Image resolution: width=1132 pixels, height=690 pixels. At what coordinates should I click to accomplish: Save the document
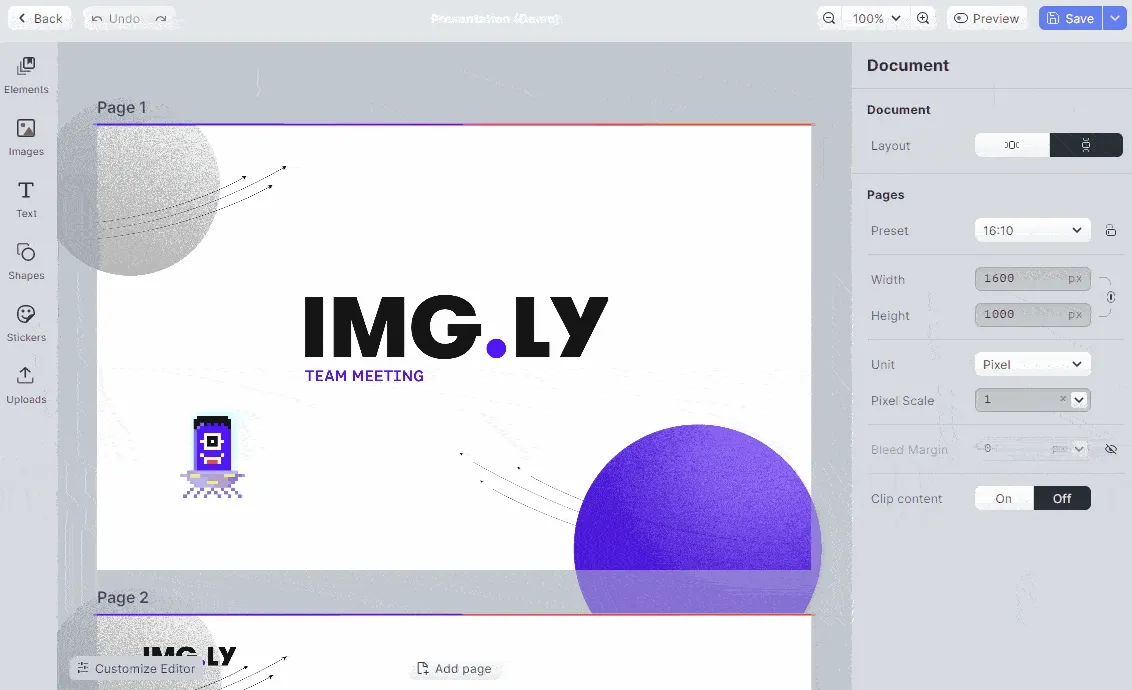tap(1071, 18)
